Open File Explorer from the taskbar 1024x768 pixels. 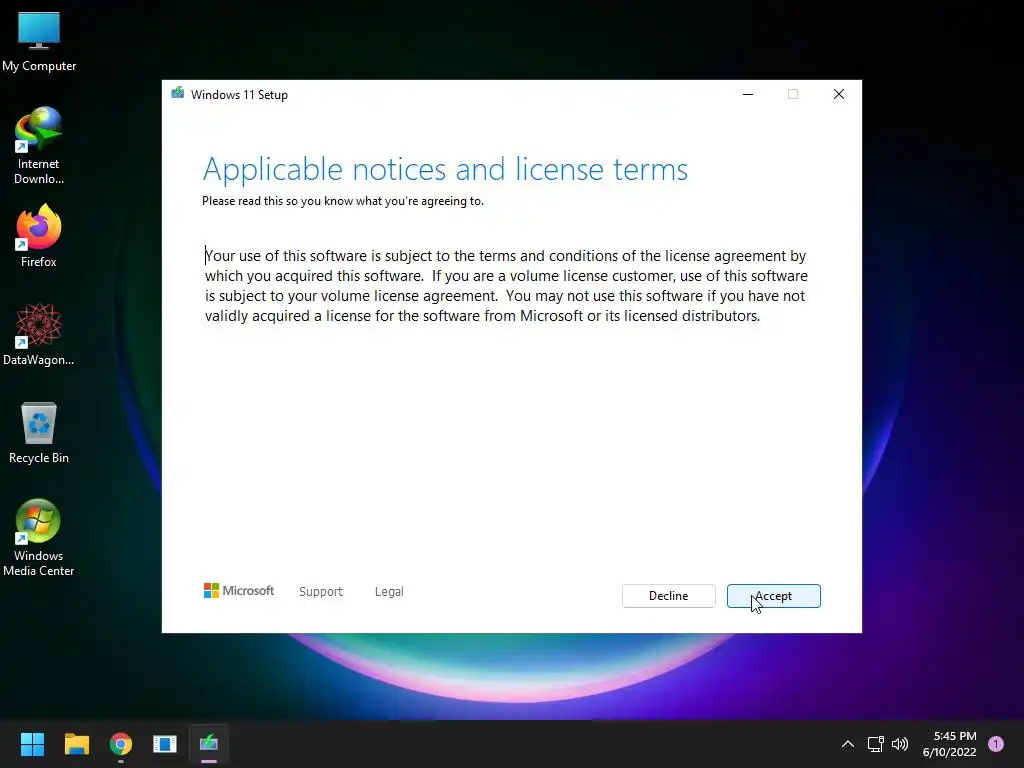pos(76,743)
